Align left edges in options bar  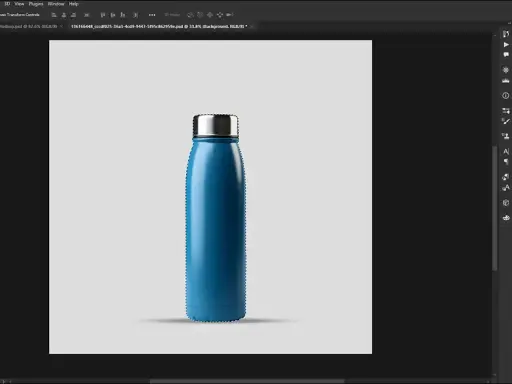click(54, 15)
